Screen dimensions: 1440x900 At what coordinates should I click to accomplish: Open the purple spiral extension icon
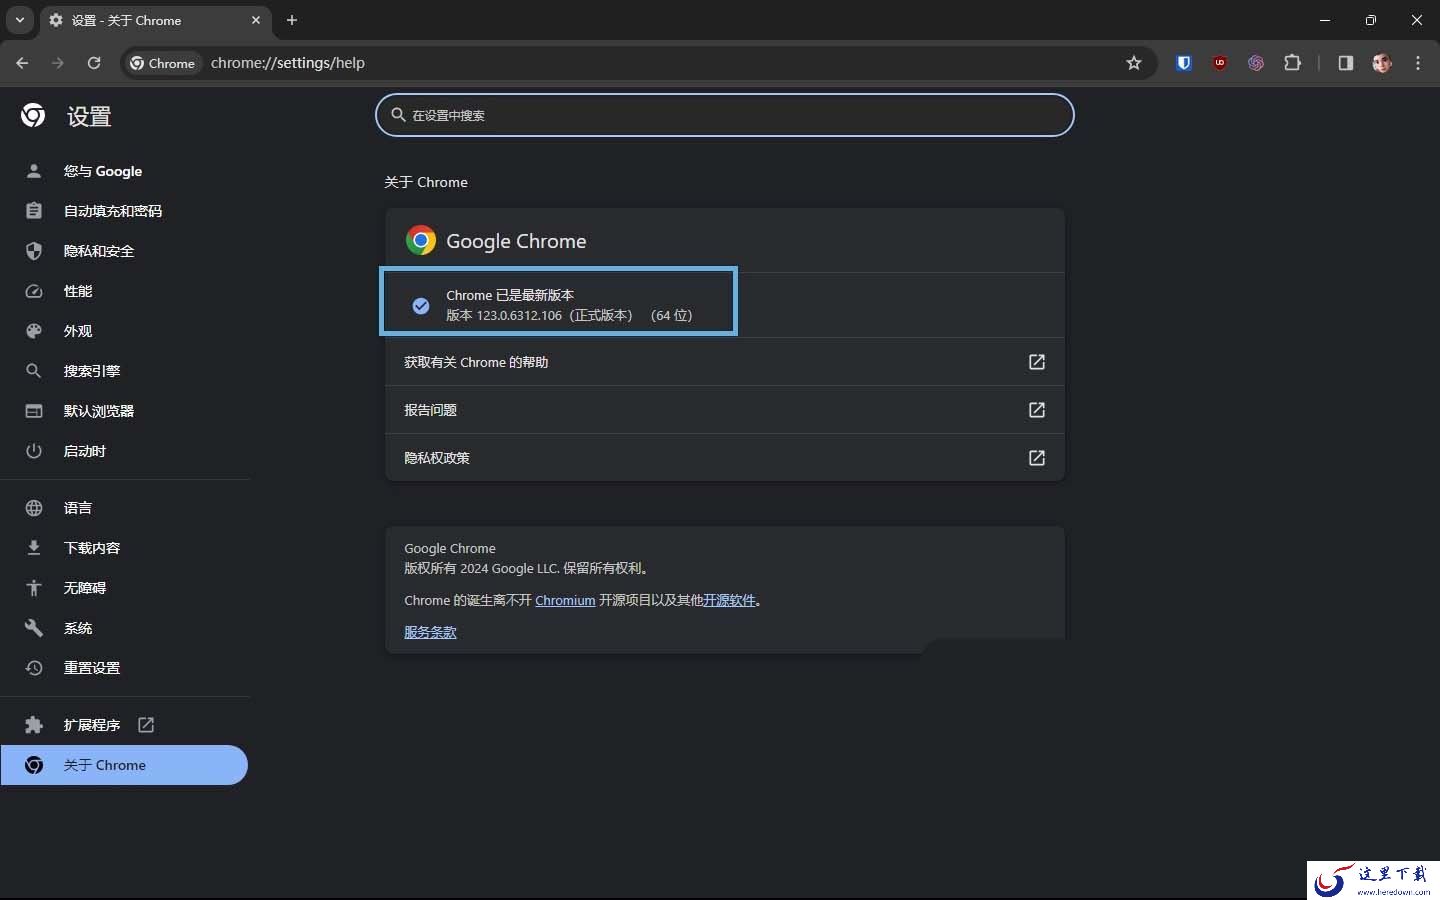coord(1256,63)
